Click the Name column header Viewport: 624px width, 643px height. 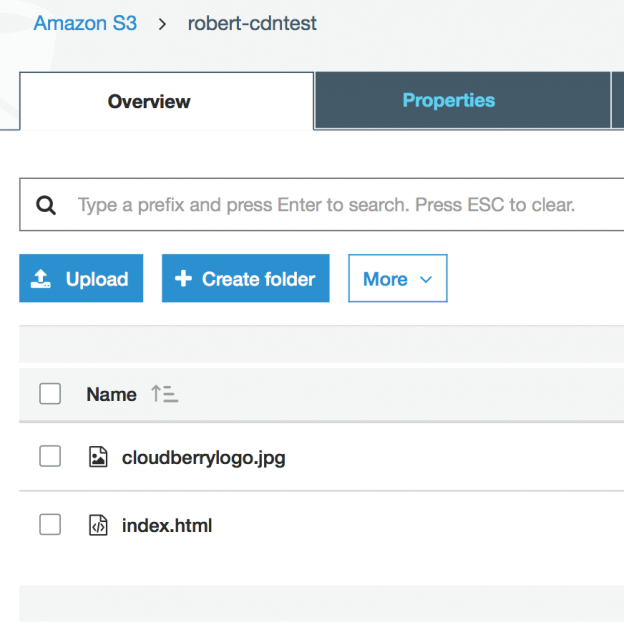click(112, 394)
